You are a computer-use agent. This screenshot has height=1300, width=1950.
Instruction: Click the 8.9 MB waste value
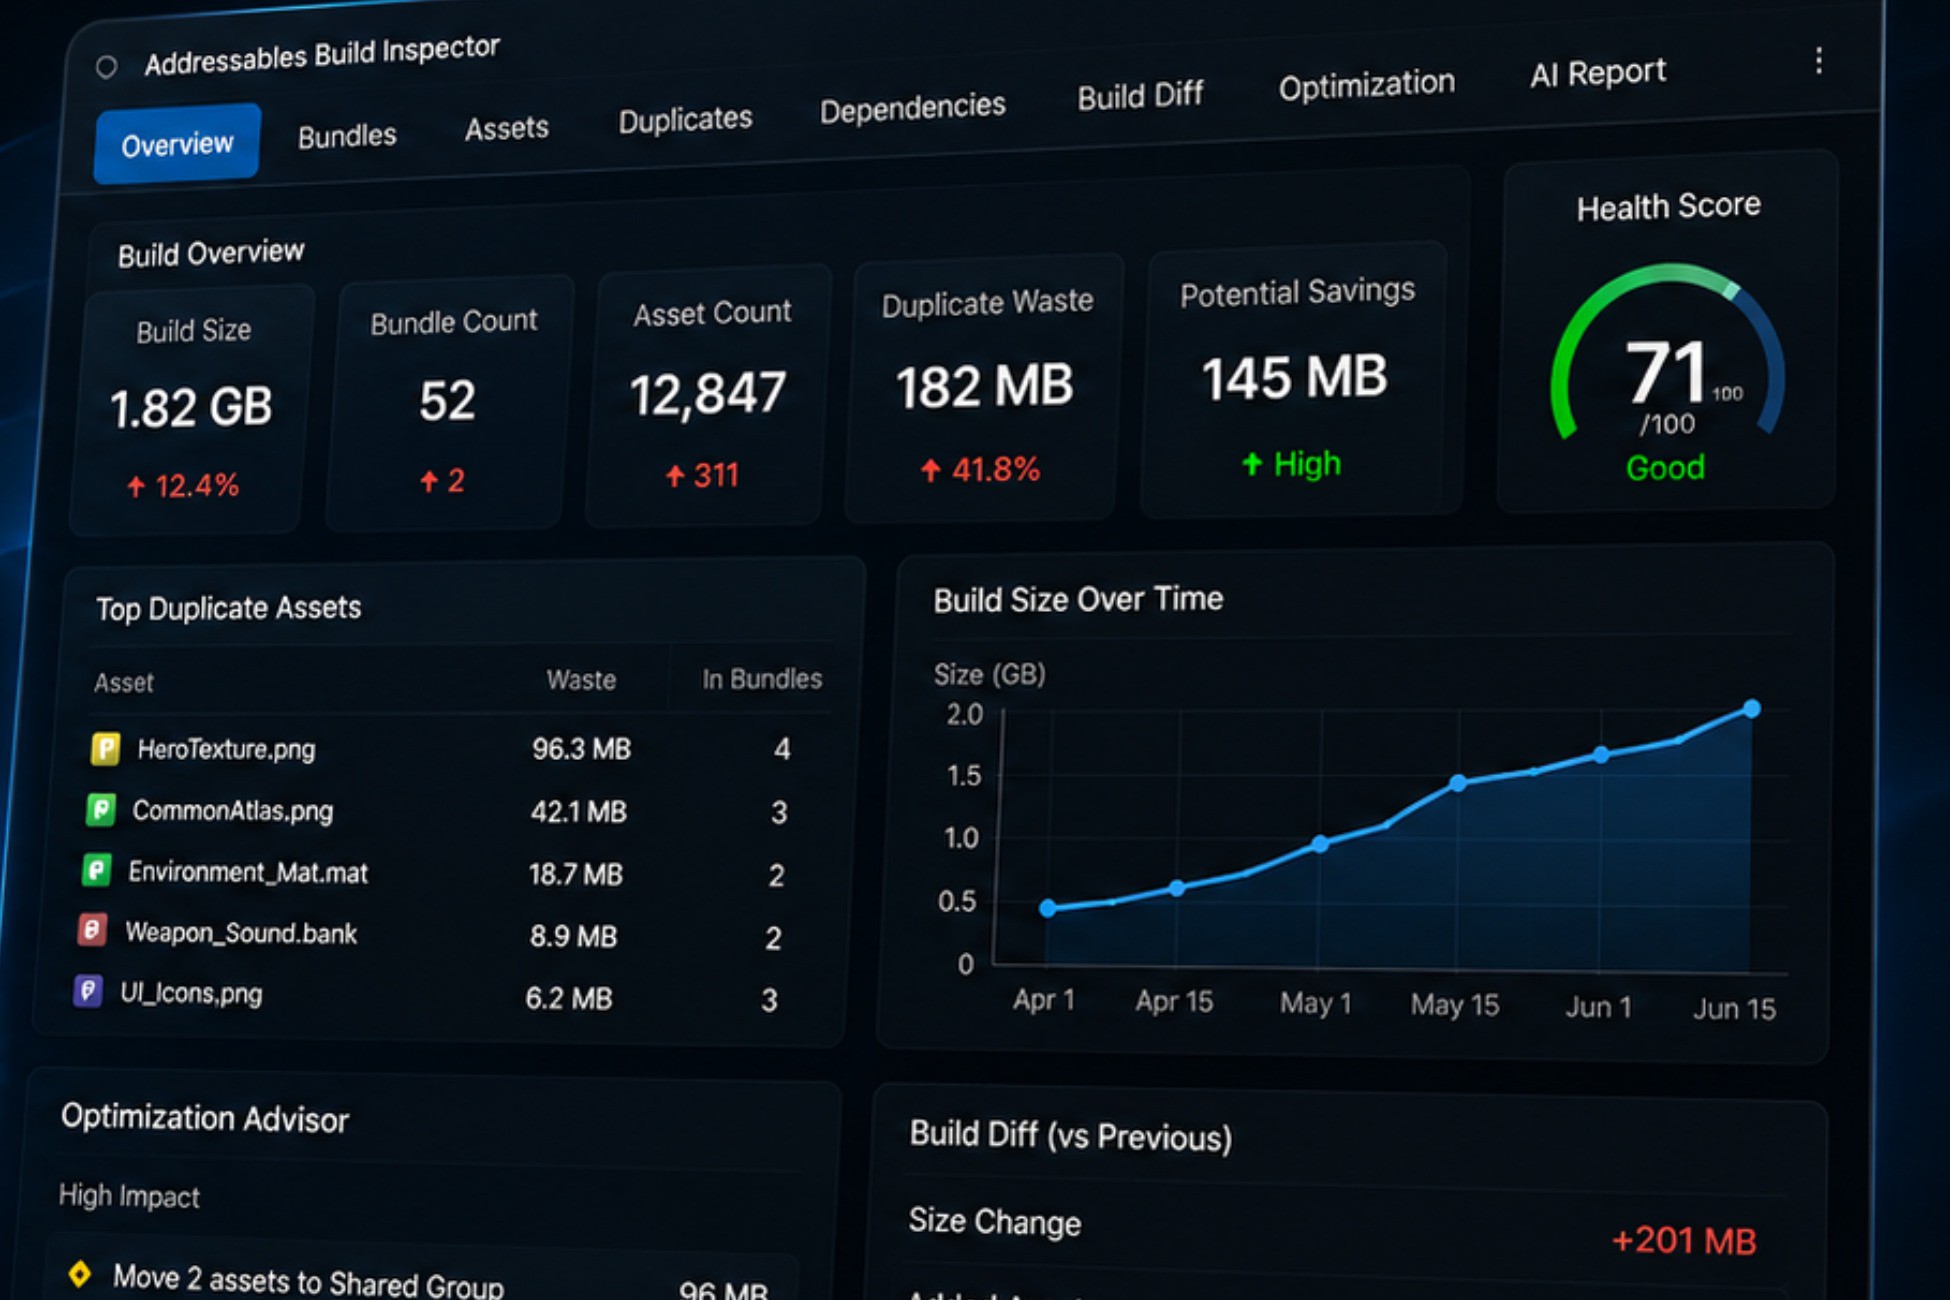pos(573,936)
